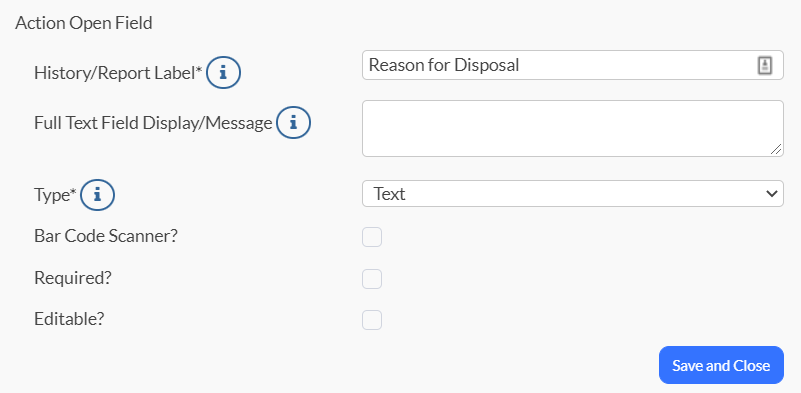
Task: Focus the Reason for Disposal text field
Action: 573,65
